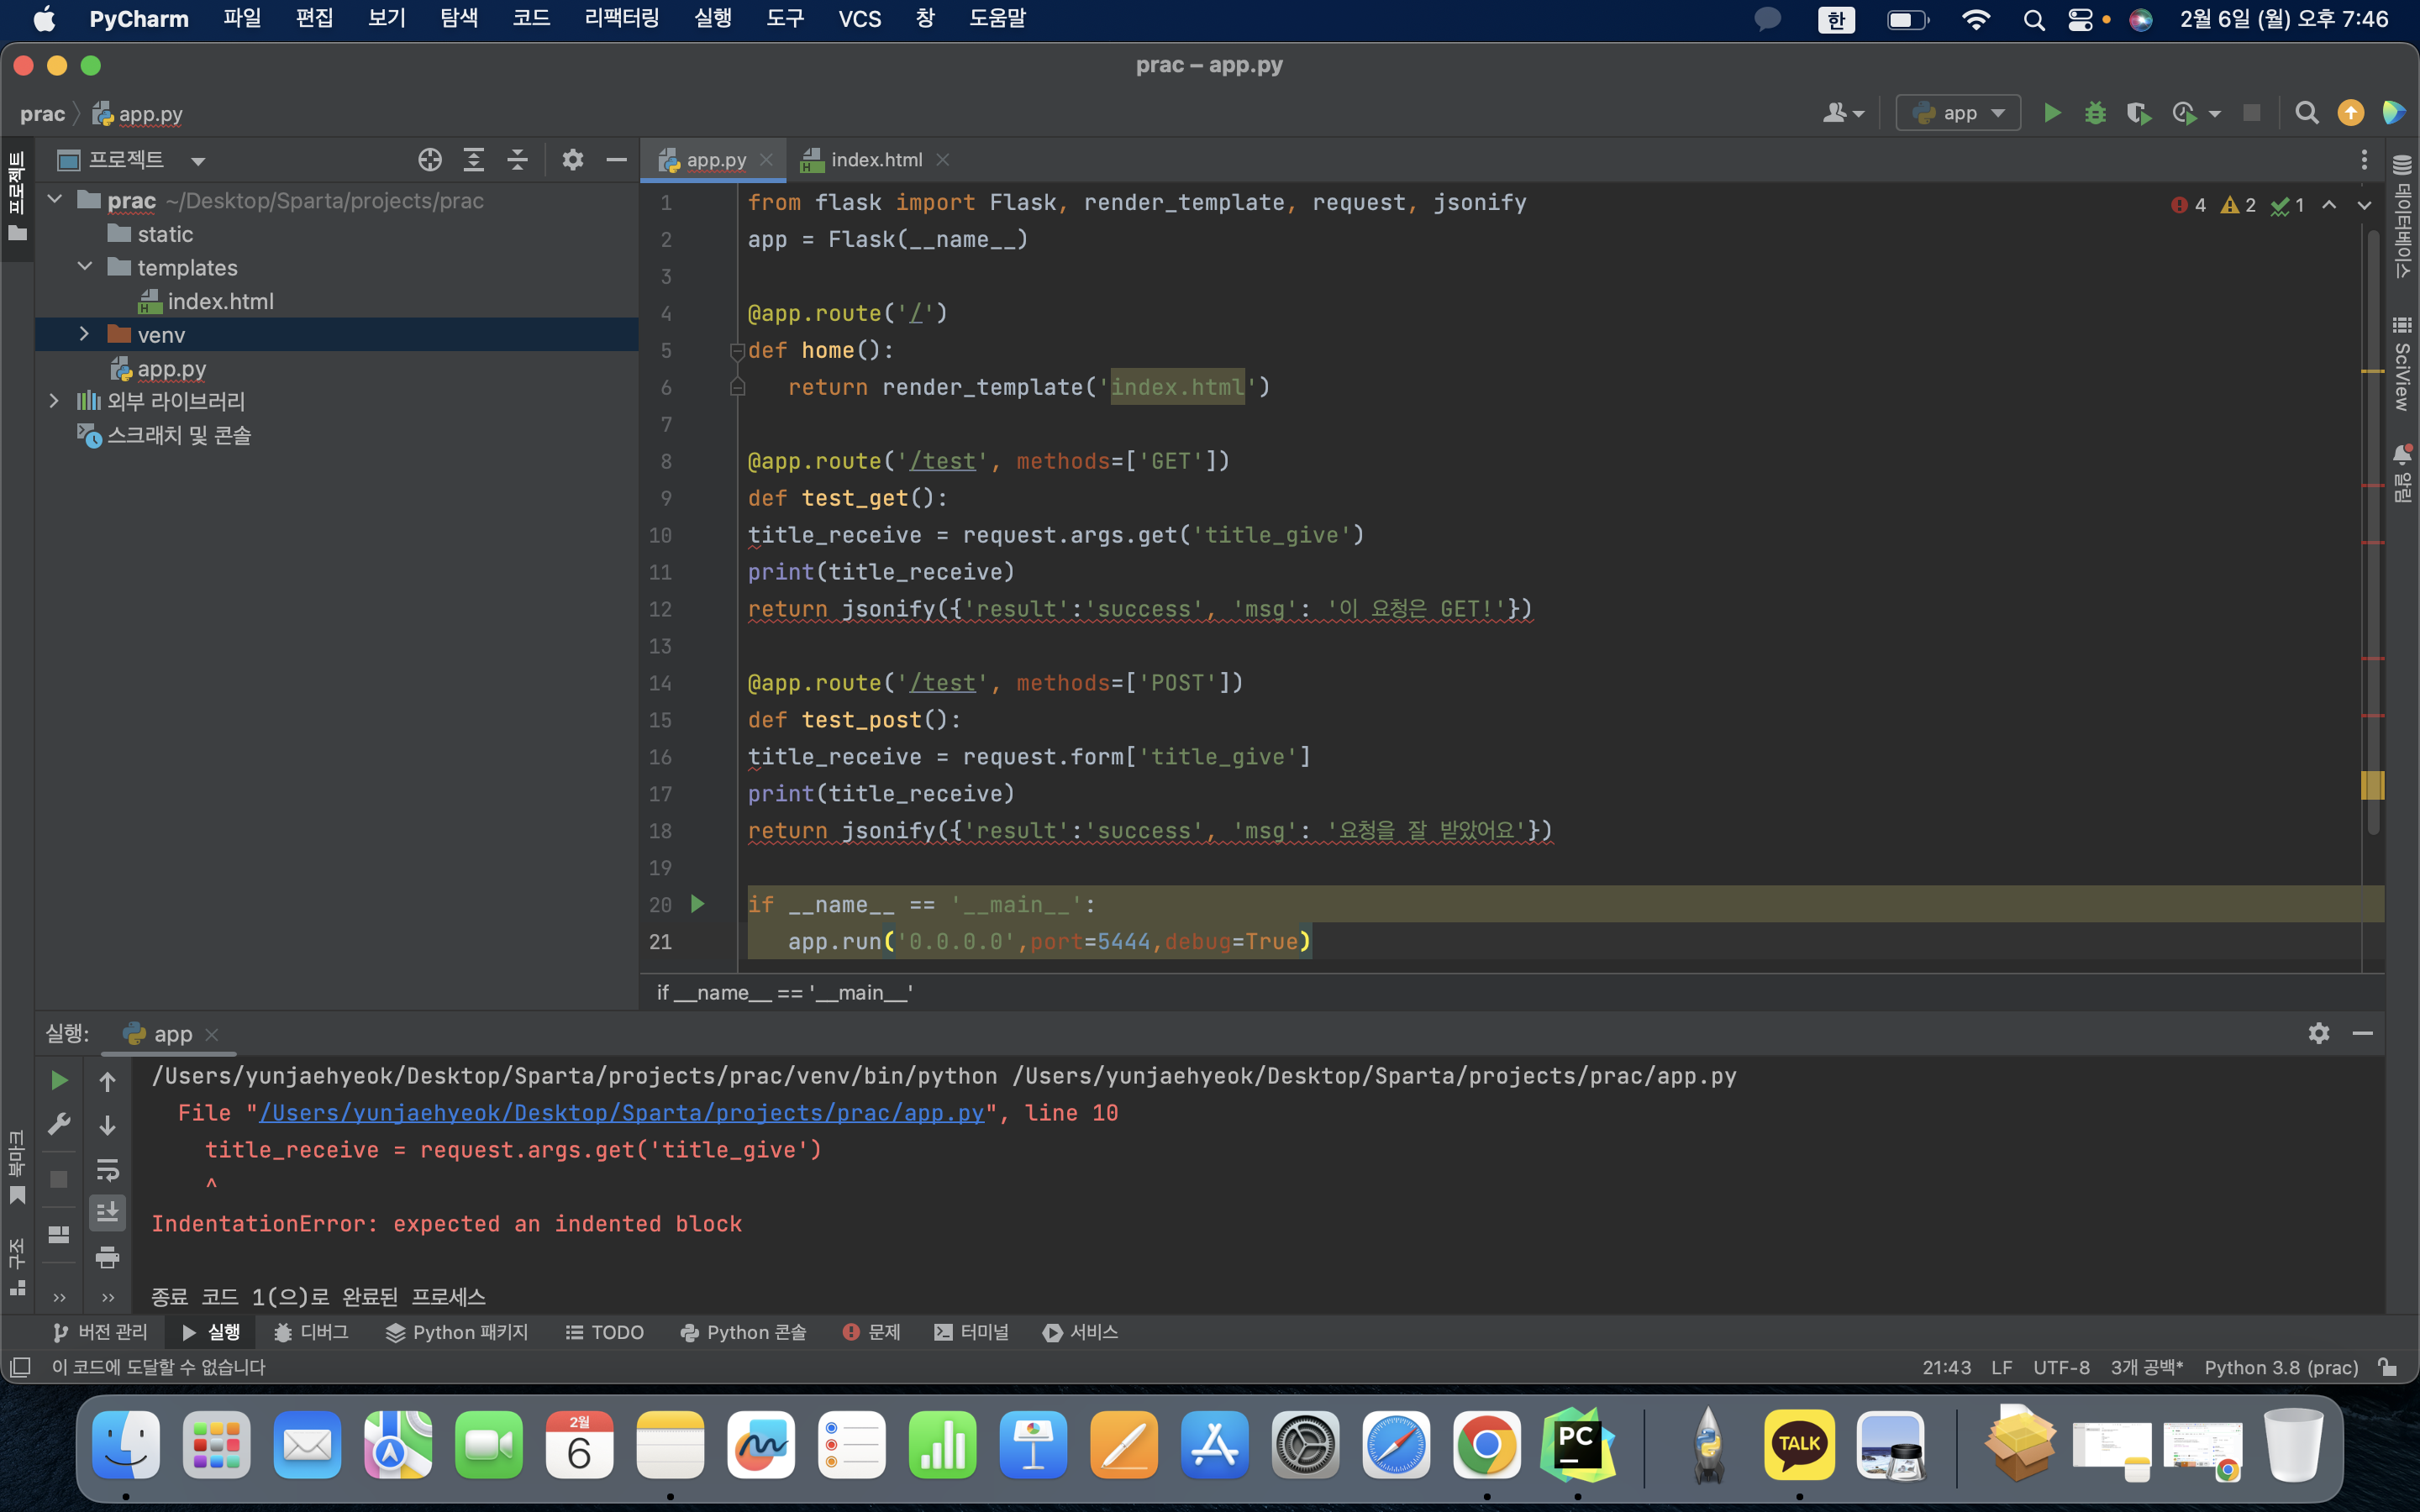Select opened file target icon in Project panel
2420x1512 pixels.
pyautogui.click(x=430, y=160)
